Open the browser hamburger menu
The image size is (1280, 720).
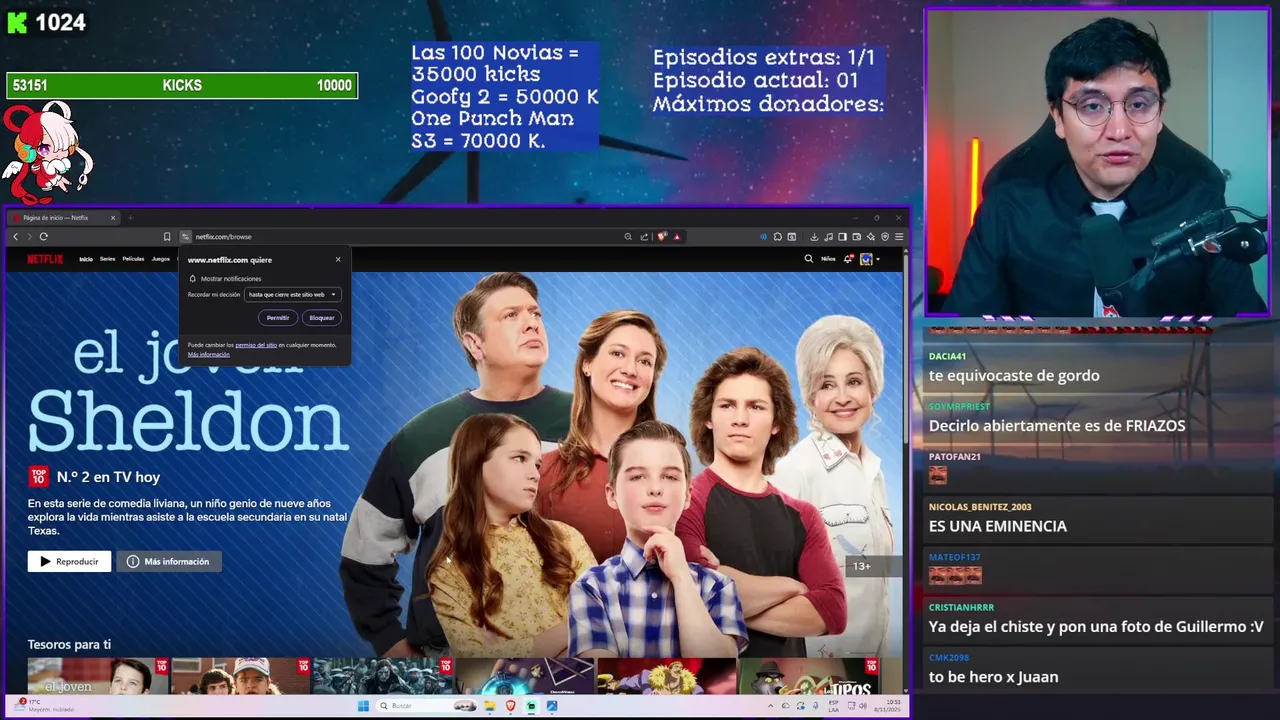click(x=899, y=237)
